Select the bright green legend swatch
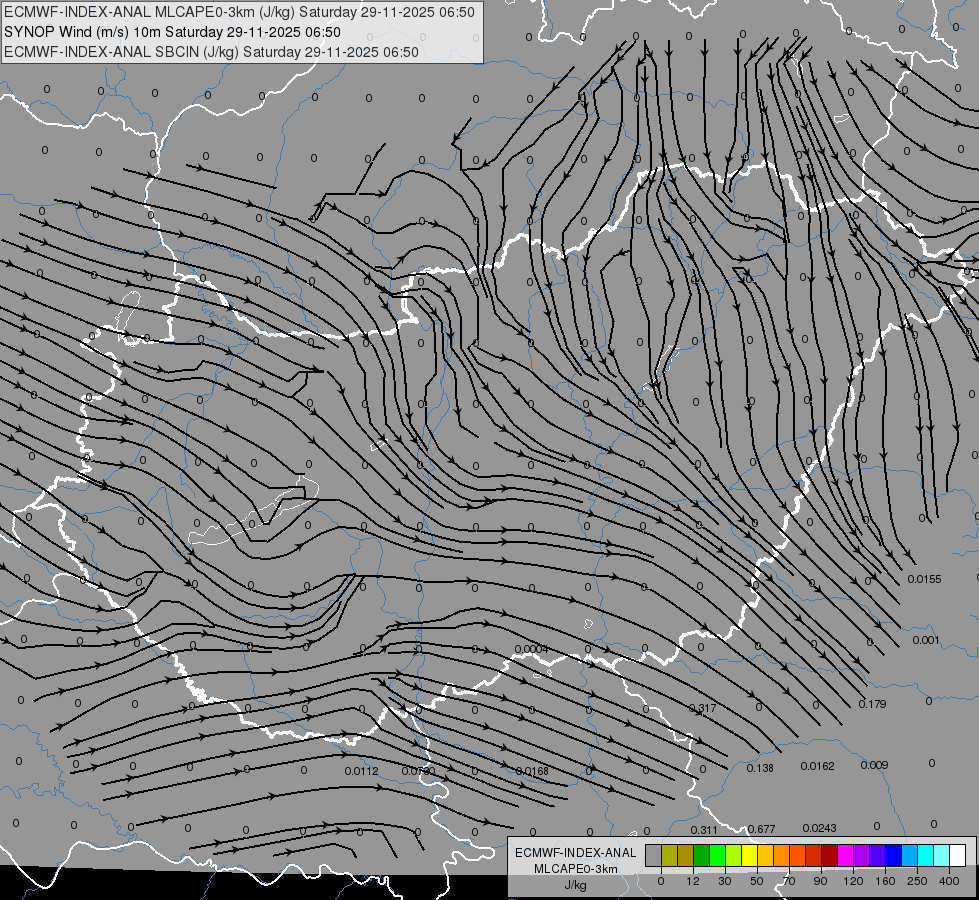Screen dimensions: 979x900 [x=718, y=855]
